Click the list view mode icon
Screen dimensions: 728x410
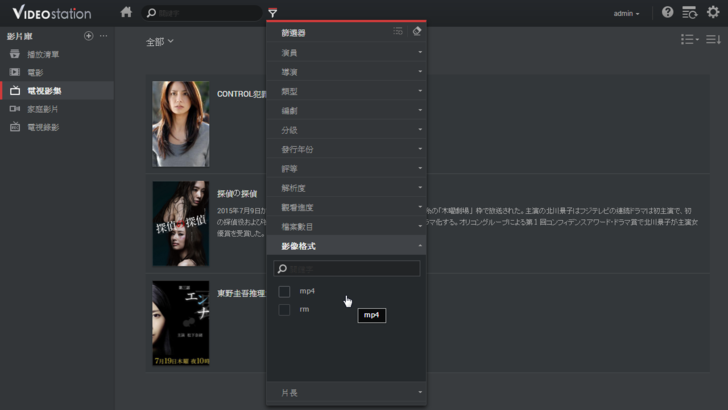click(688, 40)
